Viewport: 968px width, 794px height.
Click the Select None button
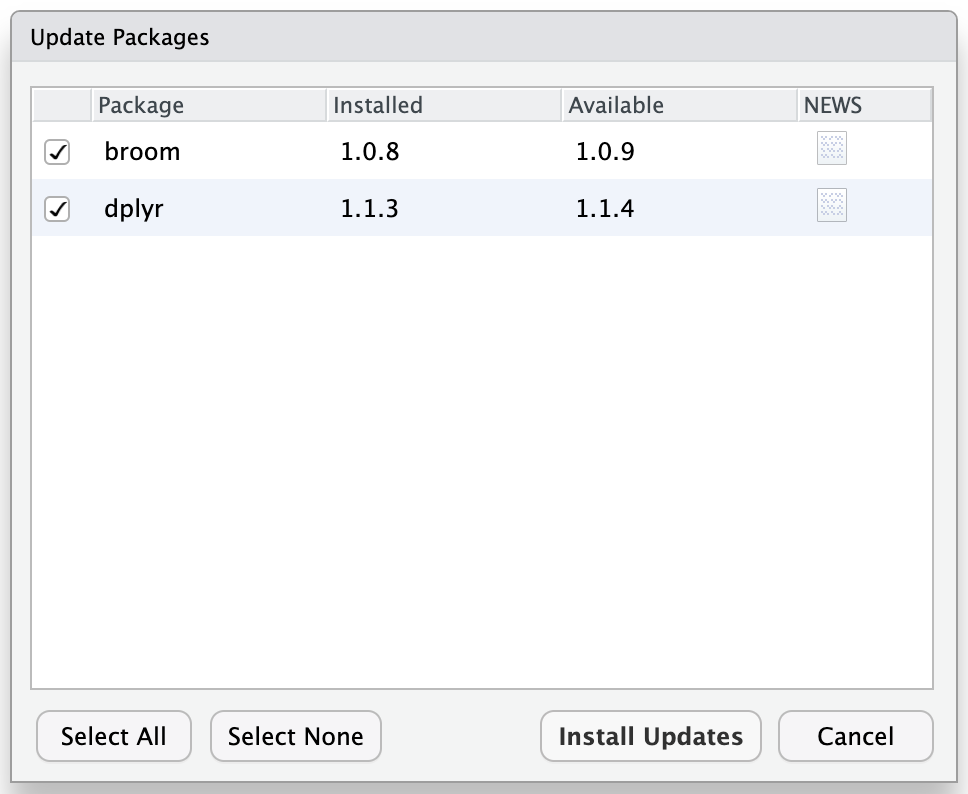pyautogui.click(x=296, y=736)
